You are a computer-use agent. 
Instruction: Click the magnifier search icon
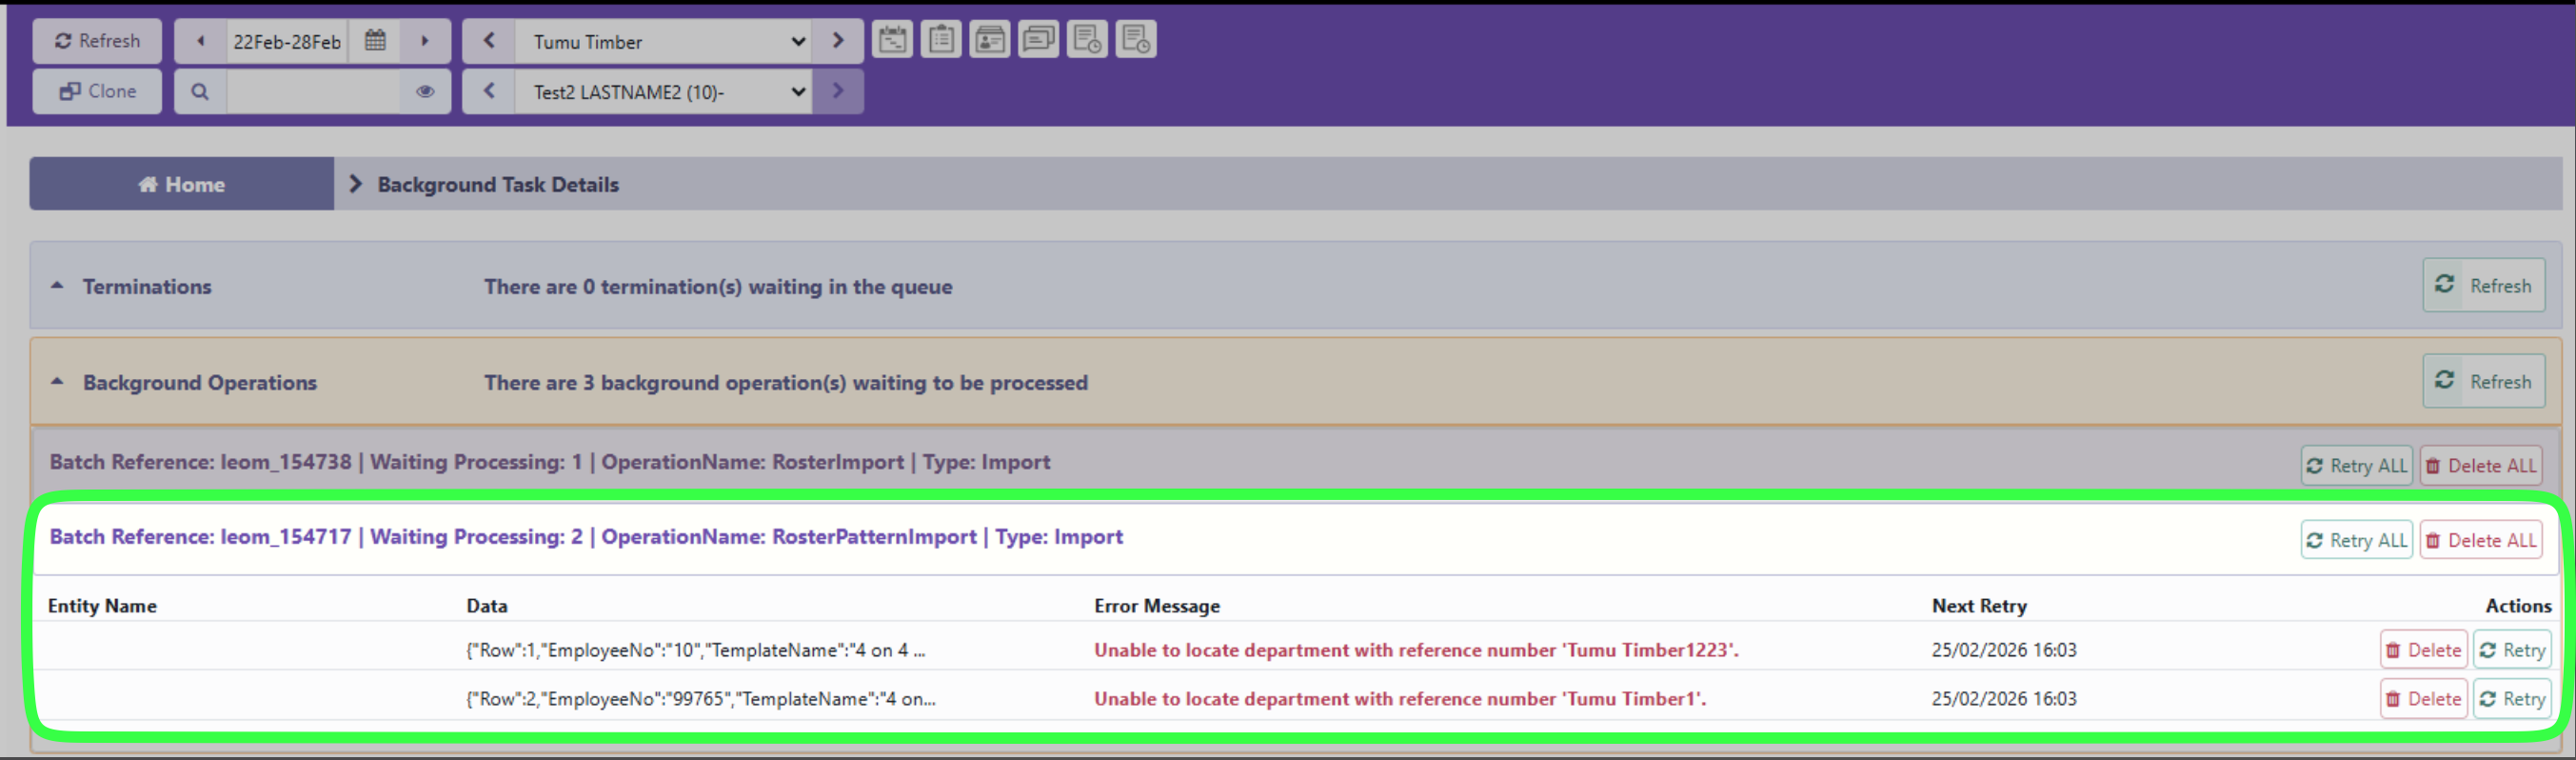(x=200, y=91)
